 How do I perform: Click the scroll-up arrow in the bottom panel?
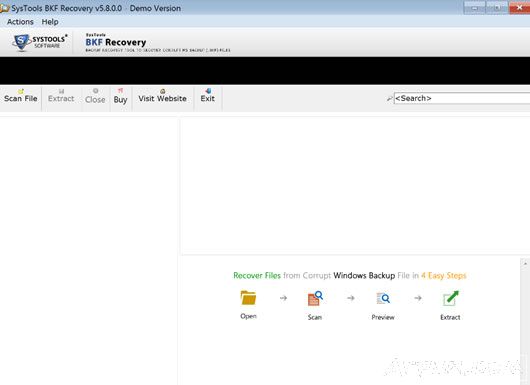pos(525,263)
